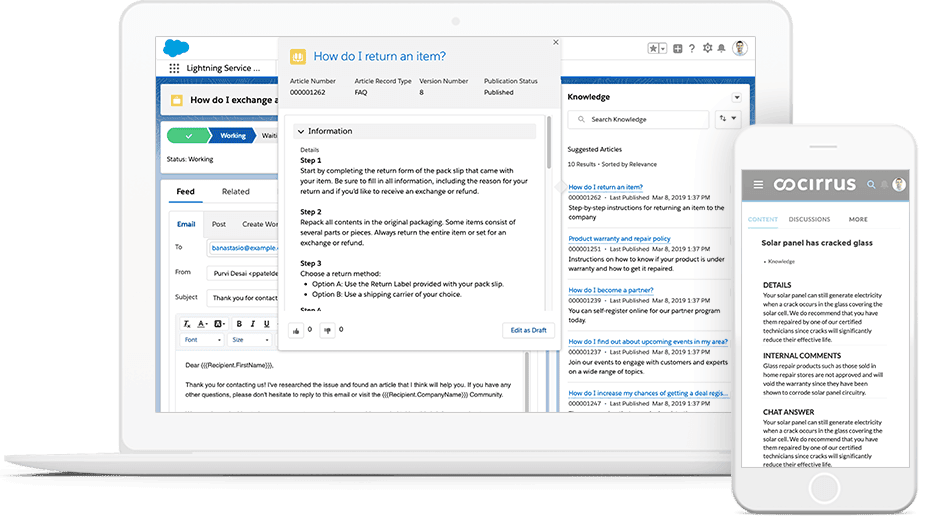Click the thumbs down icon on article
The height and width of the screenshot is (522, 952).
pyautogui.click(x=326, y=329)
